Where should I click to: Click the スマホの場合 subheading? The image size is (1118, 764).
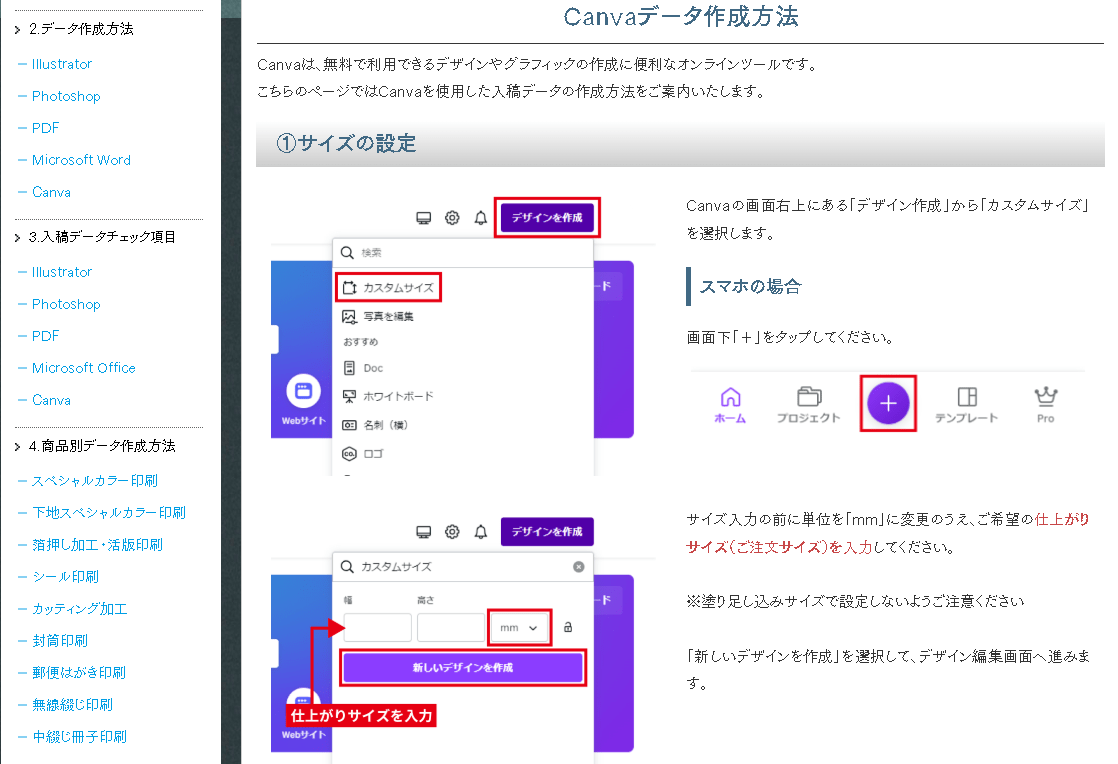point(751,286)
